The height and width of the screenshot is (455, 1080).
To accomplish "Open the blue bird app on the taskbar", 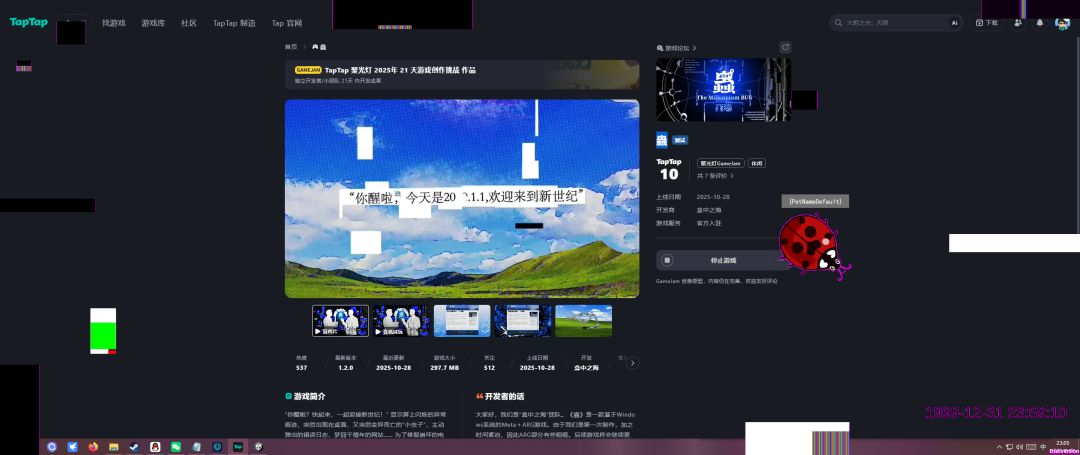I will coord(72,447).
